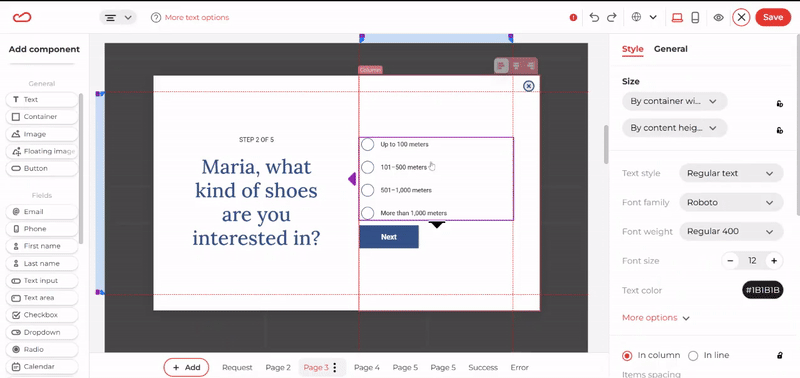800x378 pixels.
Task: Open text color swatch #1B1B1B
Action: (763, 290)
